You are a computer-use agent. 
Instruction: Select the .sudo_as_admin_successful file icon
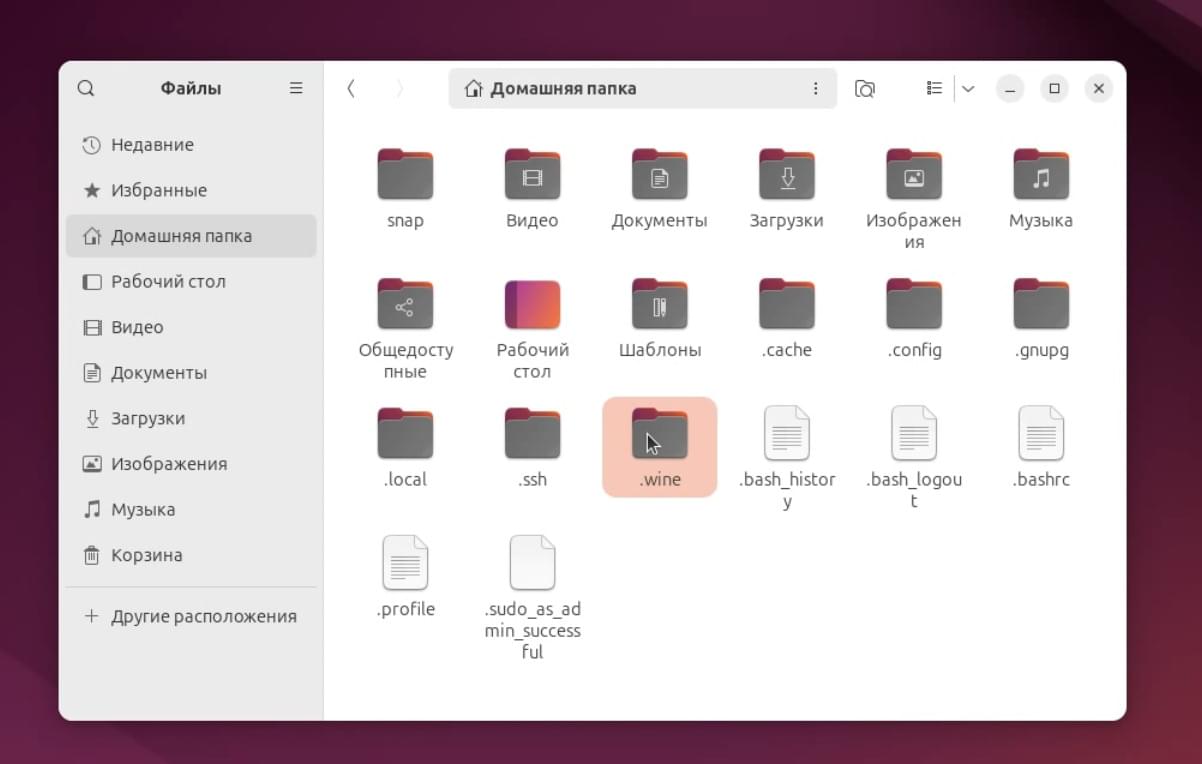pos(532,563)
